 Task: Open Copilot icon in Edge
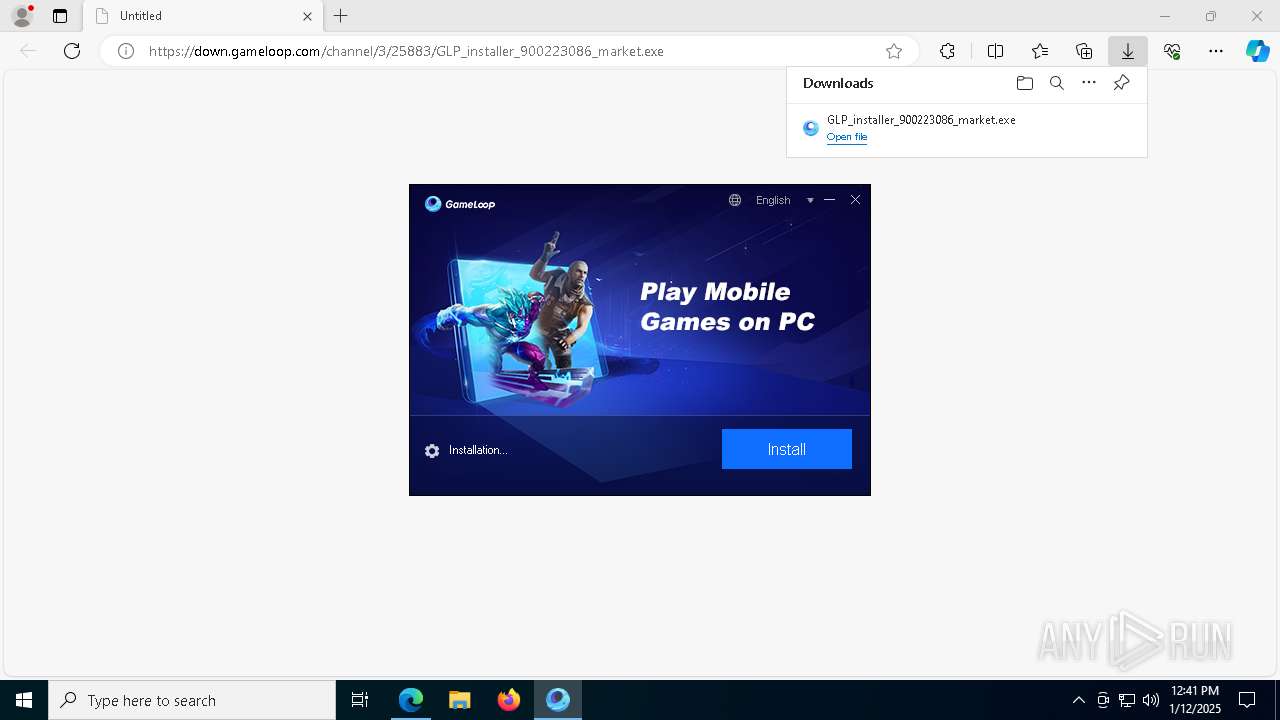[x=1257, y=51]
